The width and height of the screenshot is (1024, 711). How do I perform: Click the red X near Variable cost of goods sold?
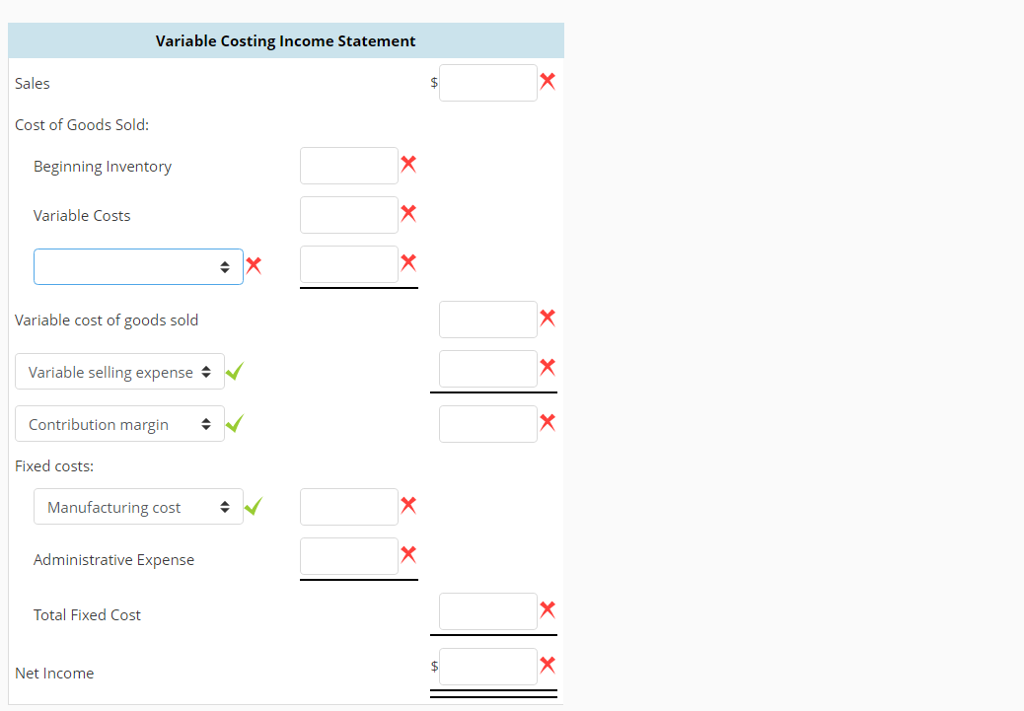click(x=547, y=317)
